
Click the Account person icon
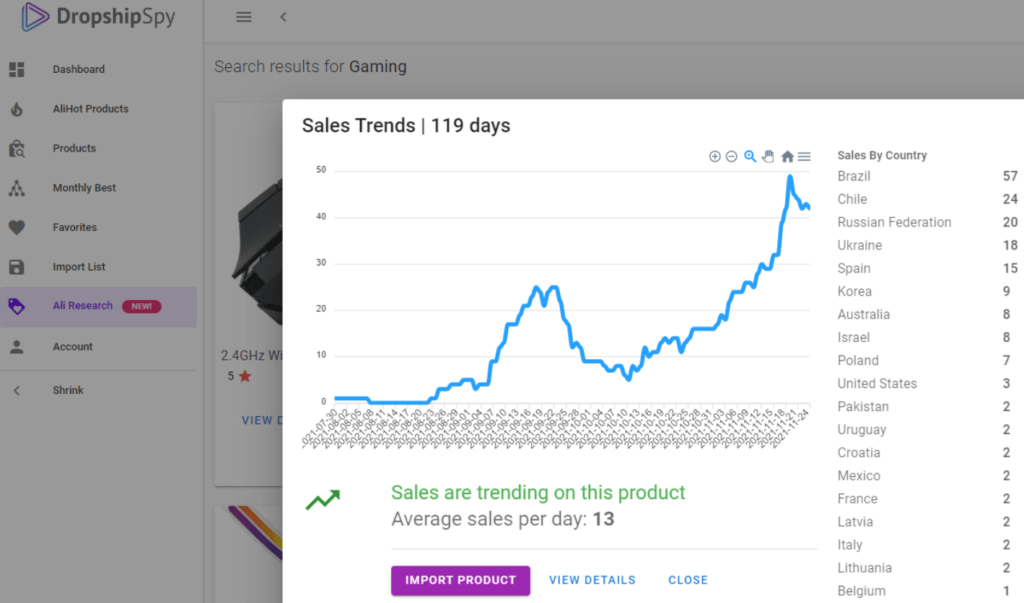pyautogui.click(x=18, y=347)
